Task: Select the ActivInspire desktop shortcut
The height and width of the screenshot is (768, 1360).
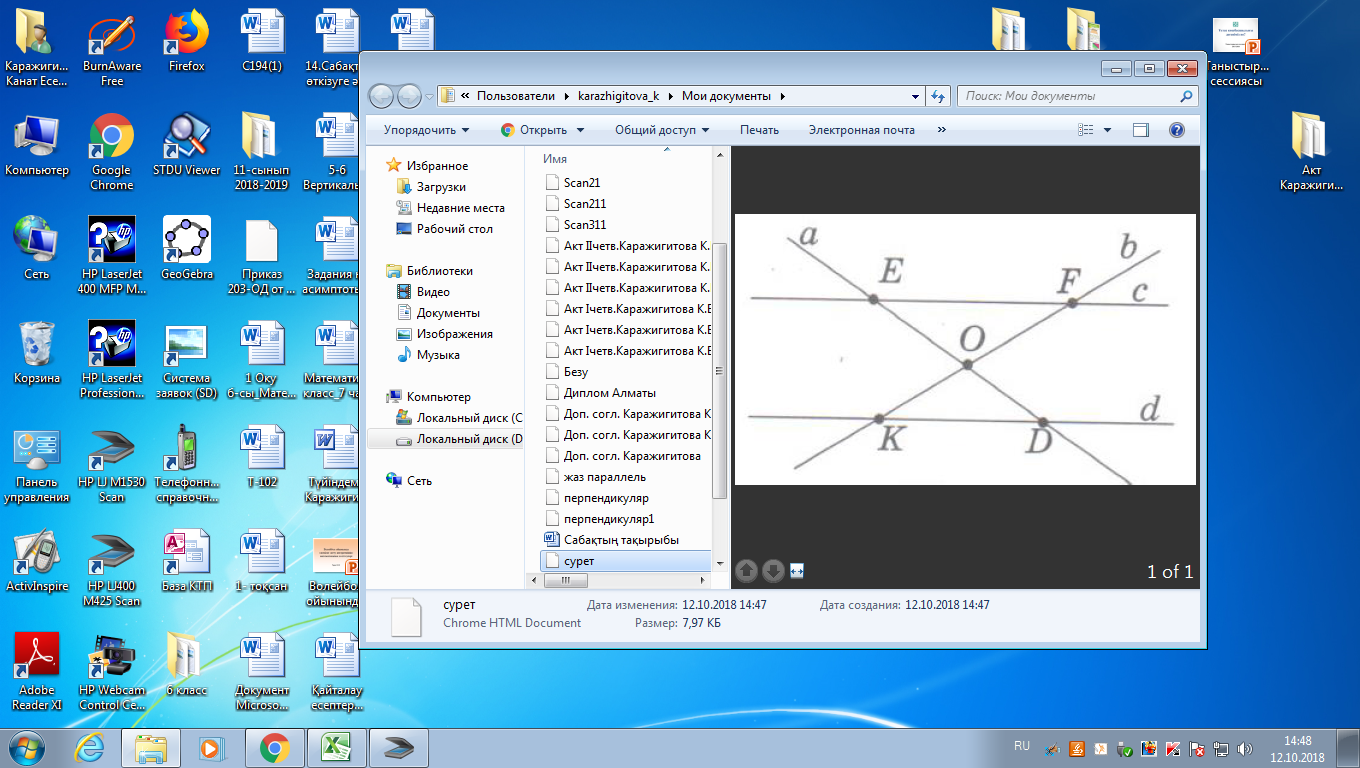Action: point(37,560)
